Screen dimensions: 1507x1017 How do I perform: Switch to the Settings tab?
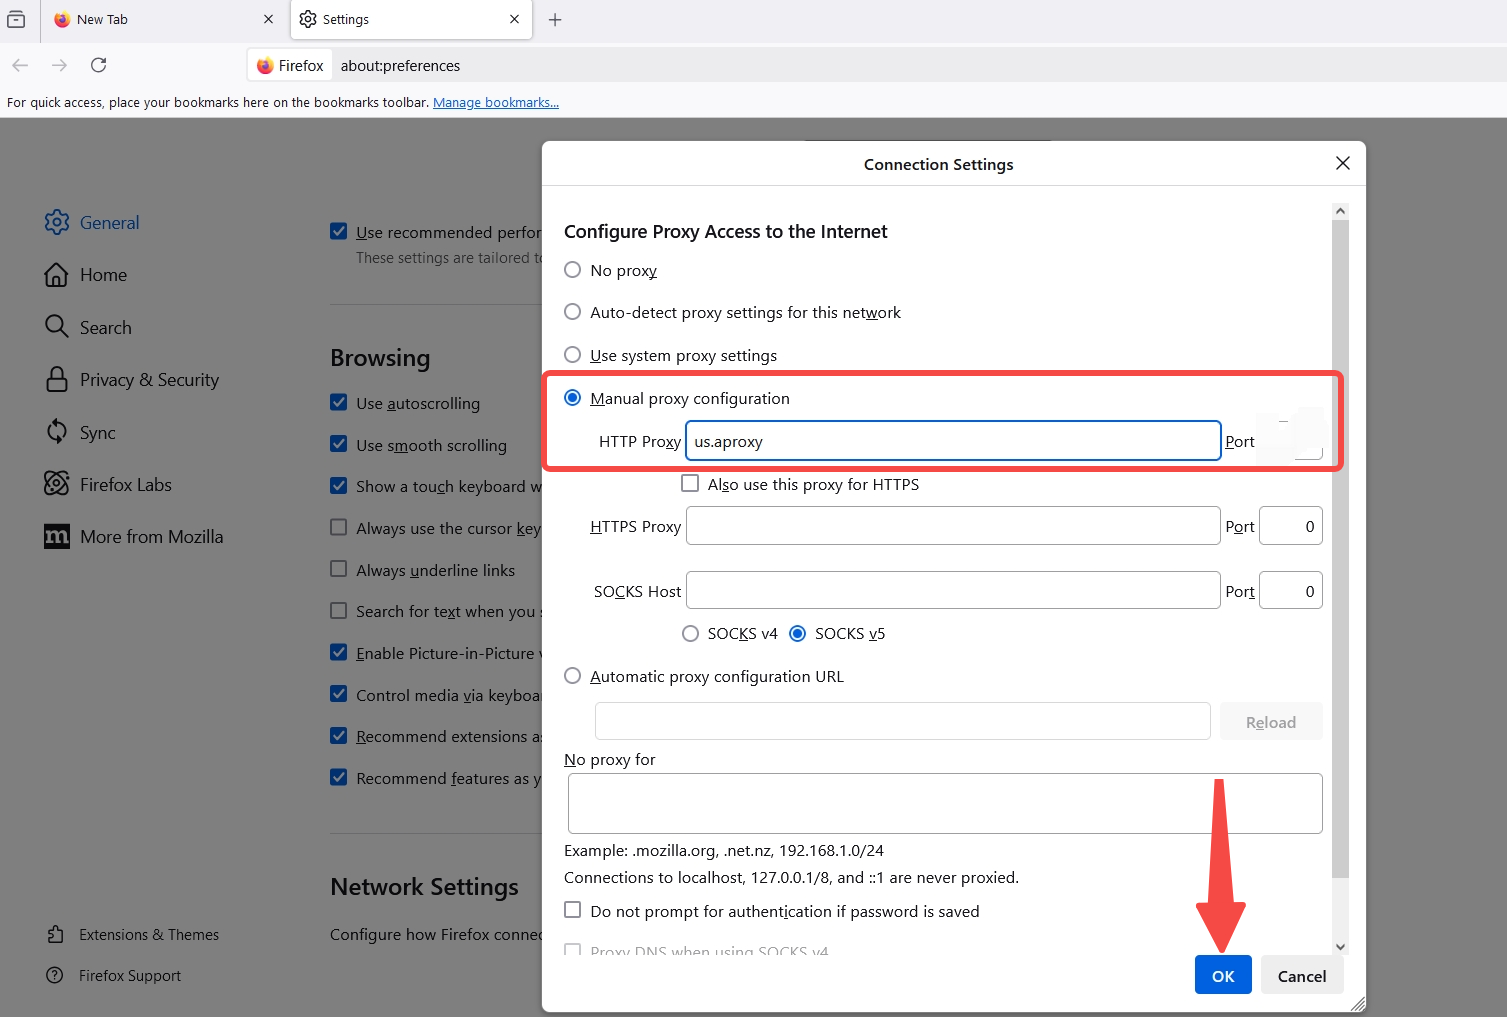pos(410,20)
